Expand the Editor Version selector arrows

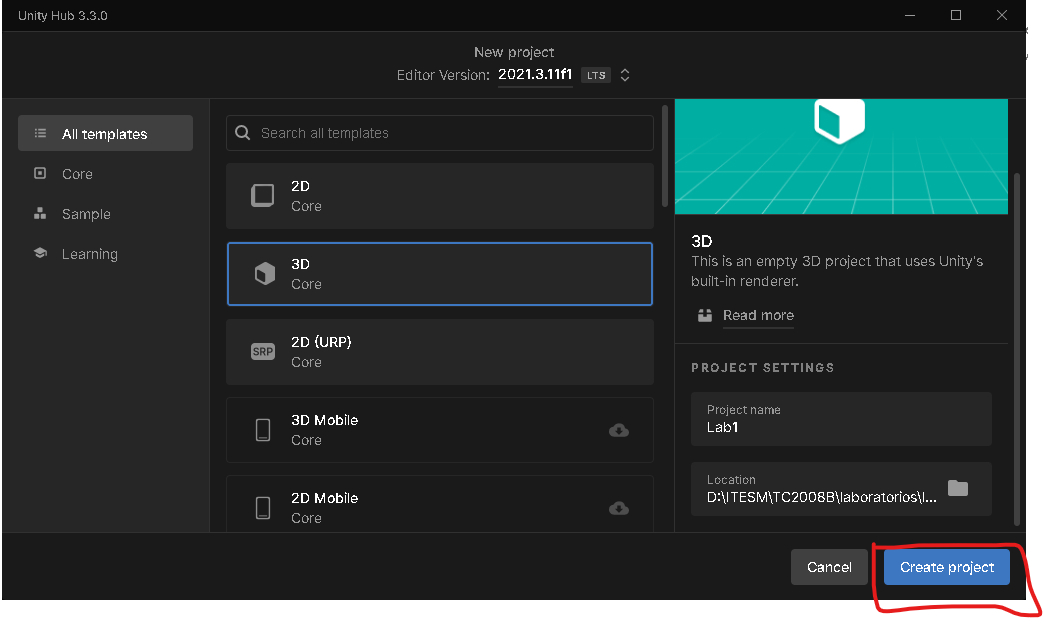625,75
